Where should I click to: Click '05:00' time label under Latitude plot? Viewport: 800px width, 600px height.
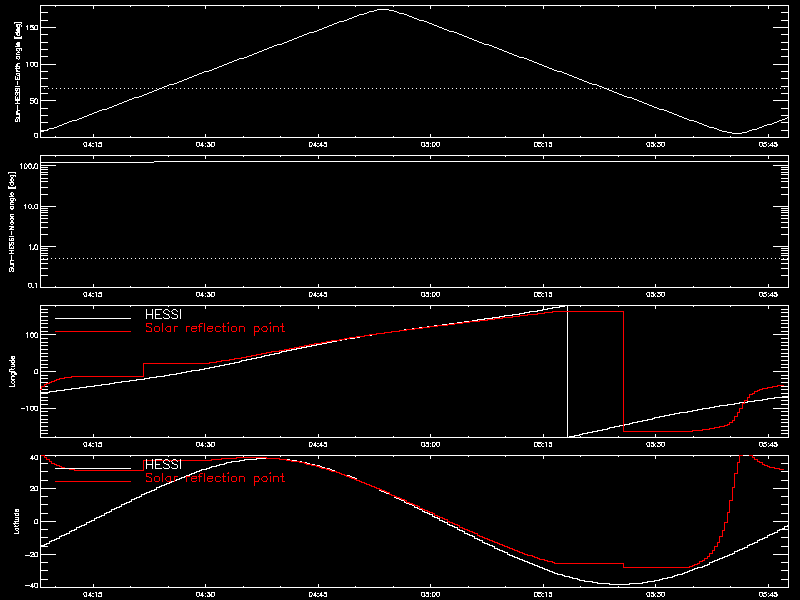click(431, 595)
